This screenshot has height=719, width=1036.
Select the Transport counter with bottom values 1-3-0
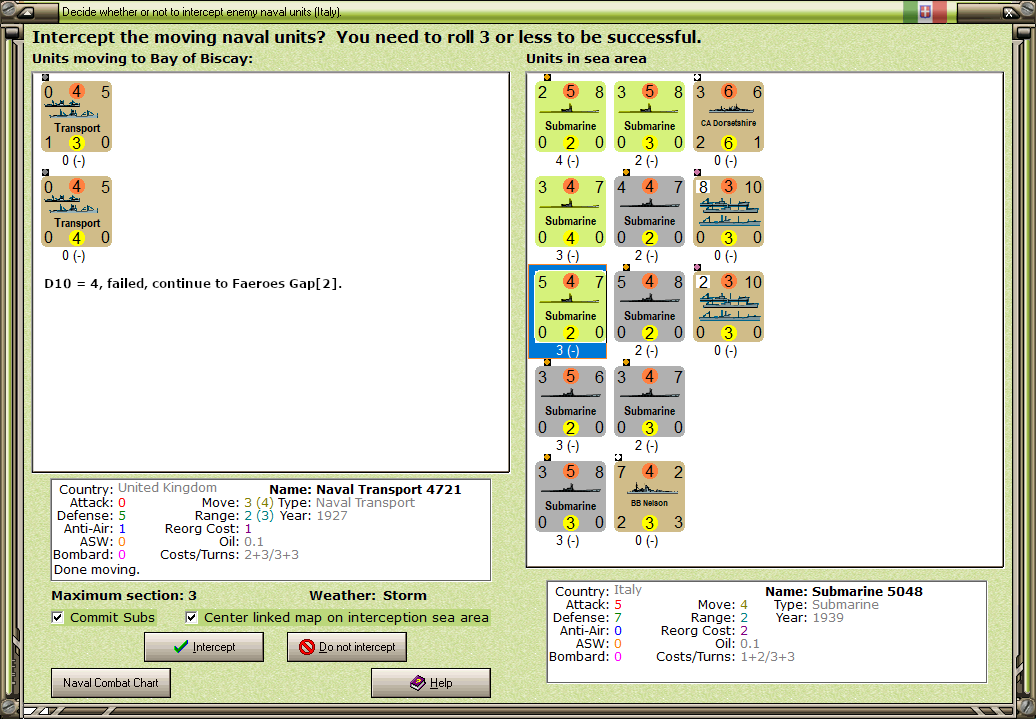(x=77, y=117)
